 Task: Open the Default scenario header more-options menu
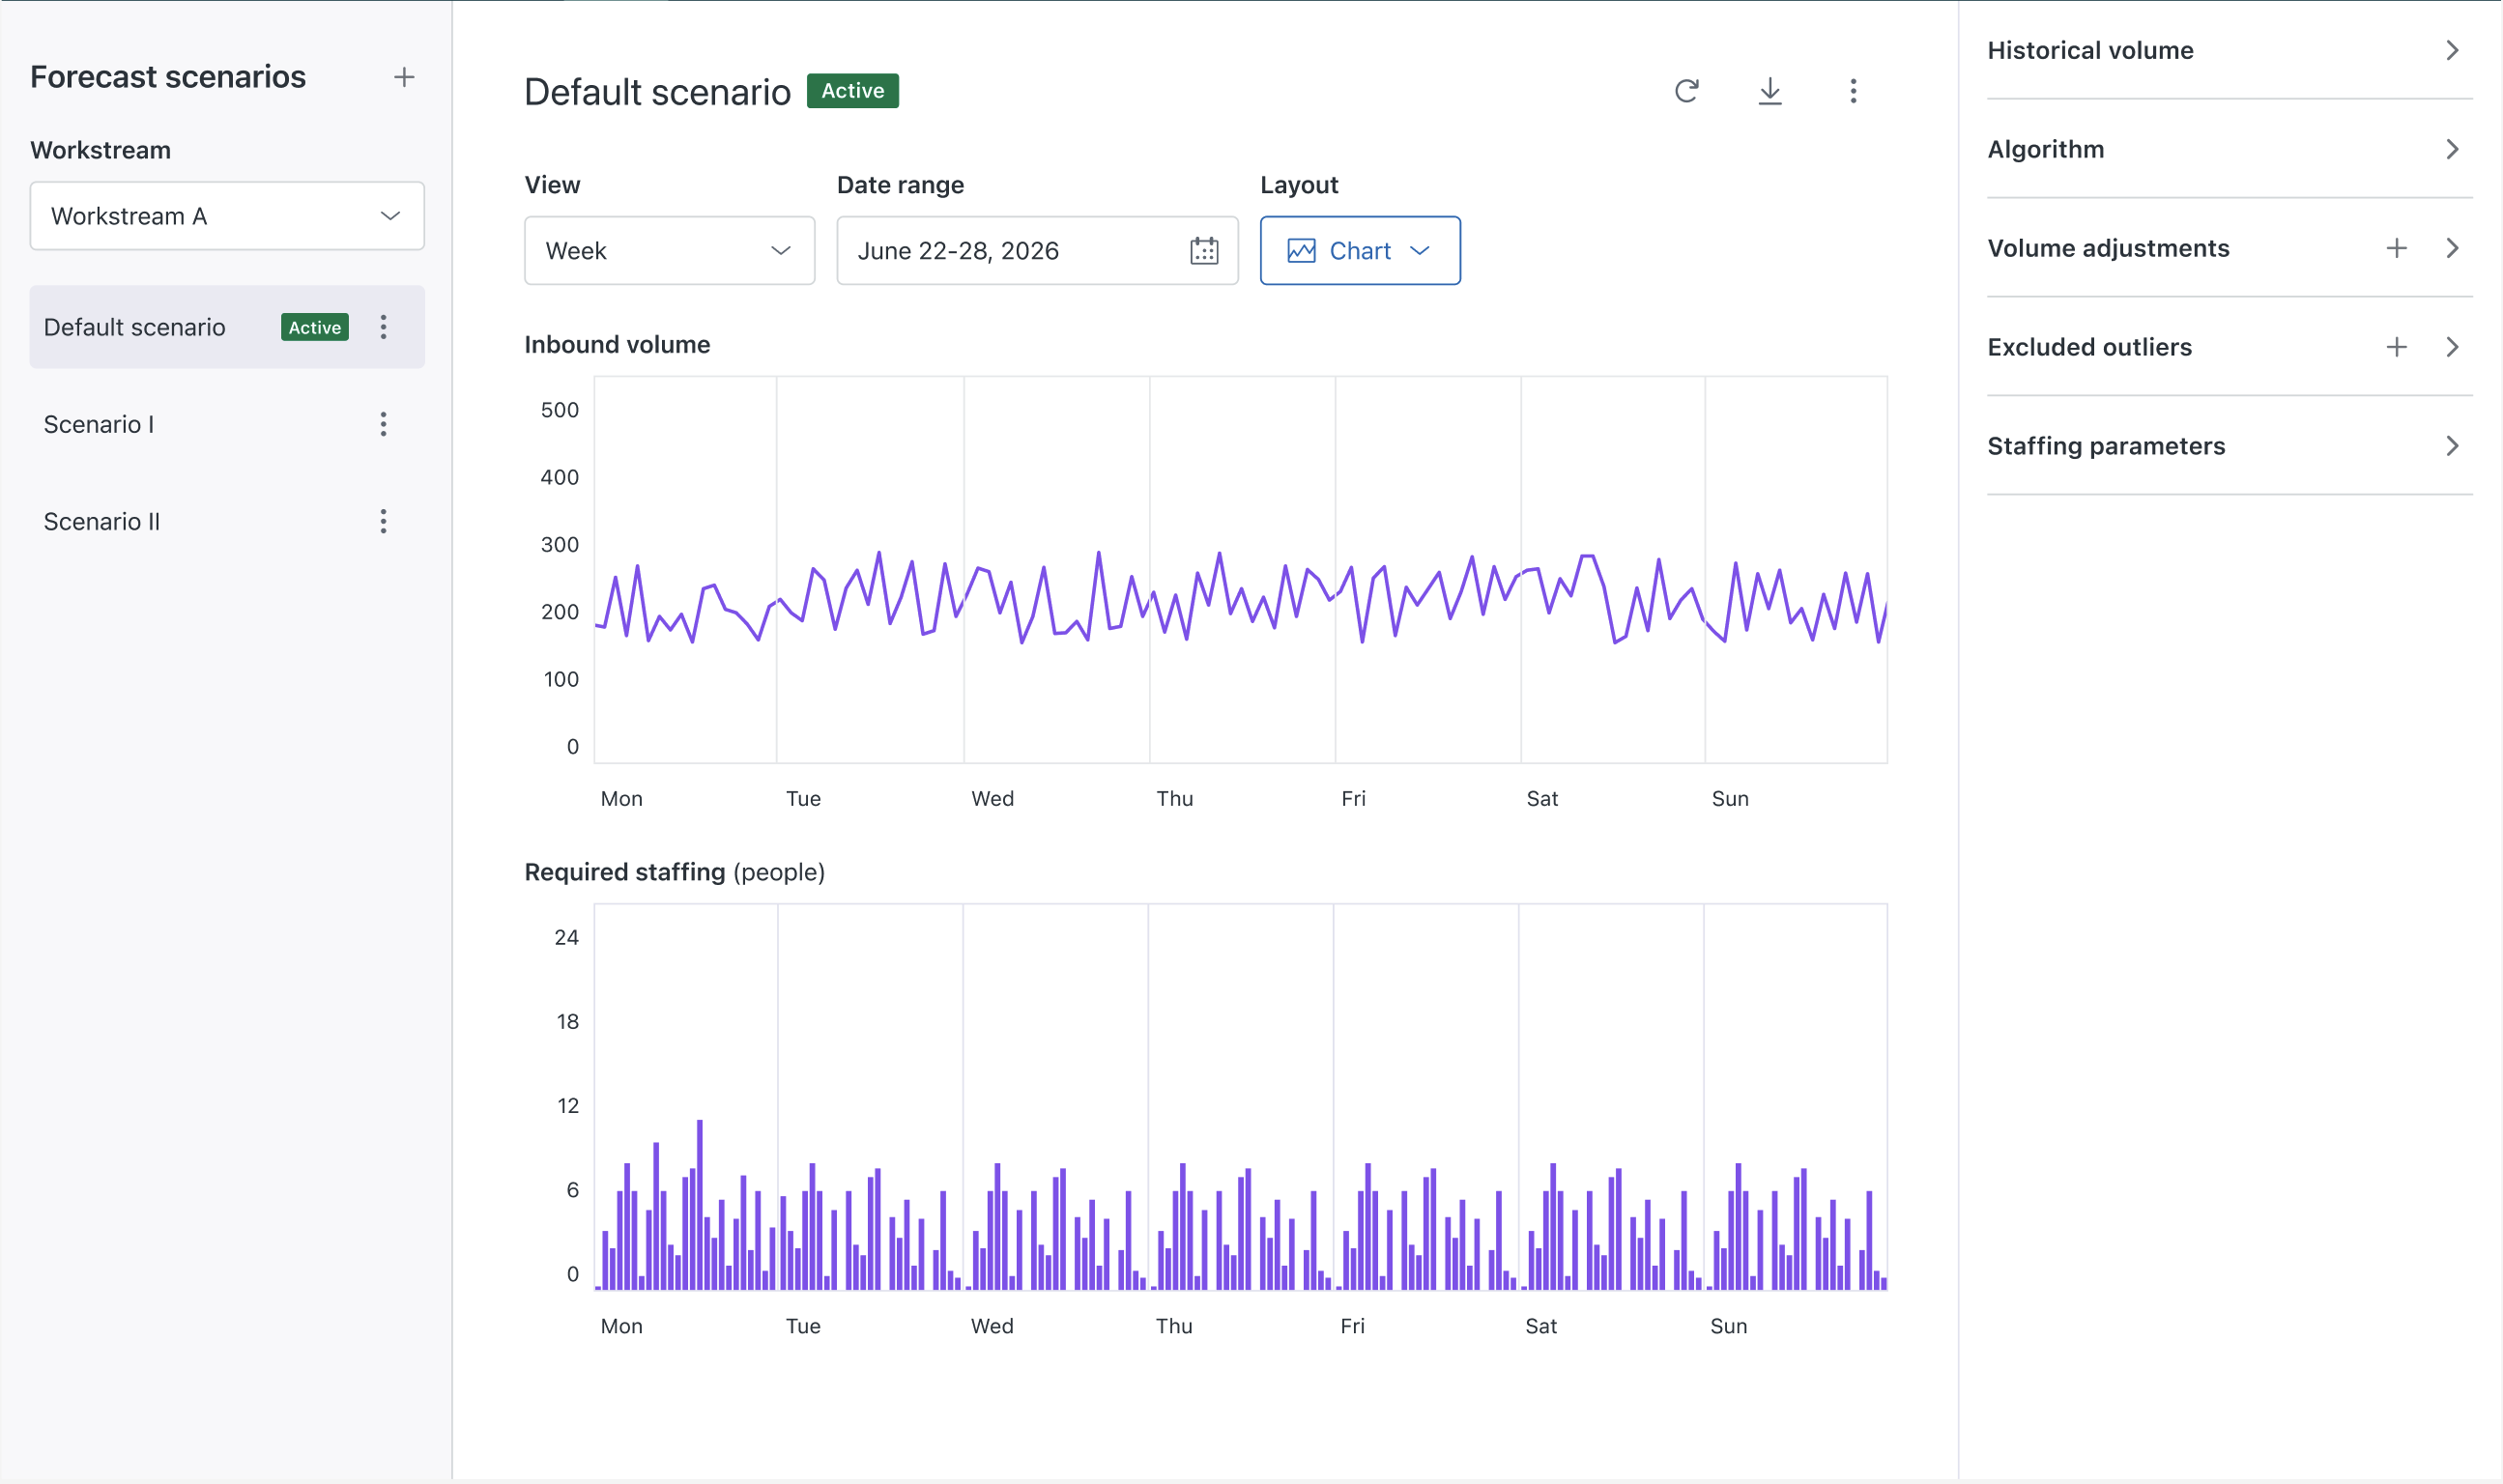click(1852, 91)
